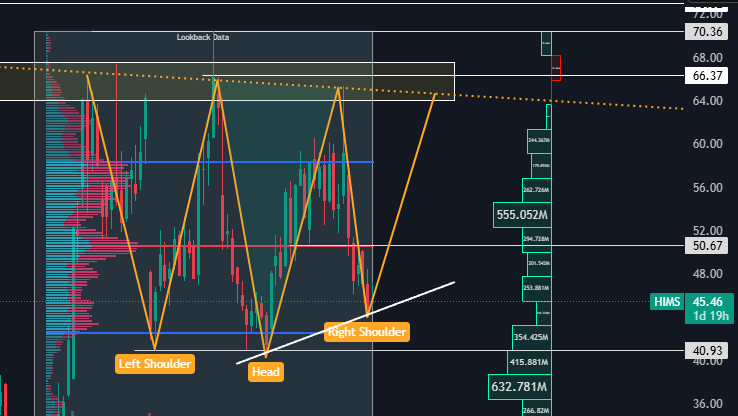Viewport: 738px width, 416px height.
Task: Select the Left Shoulder annotation label
Action: 155,364
